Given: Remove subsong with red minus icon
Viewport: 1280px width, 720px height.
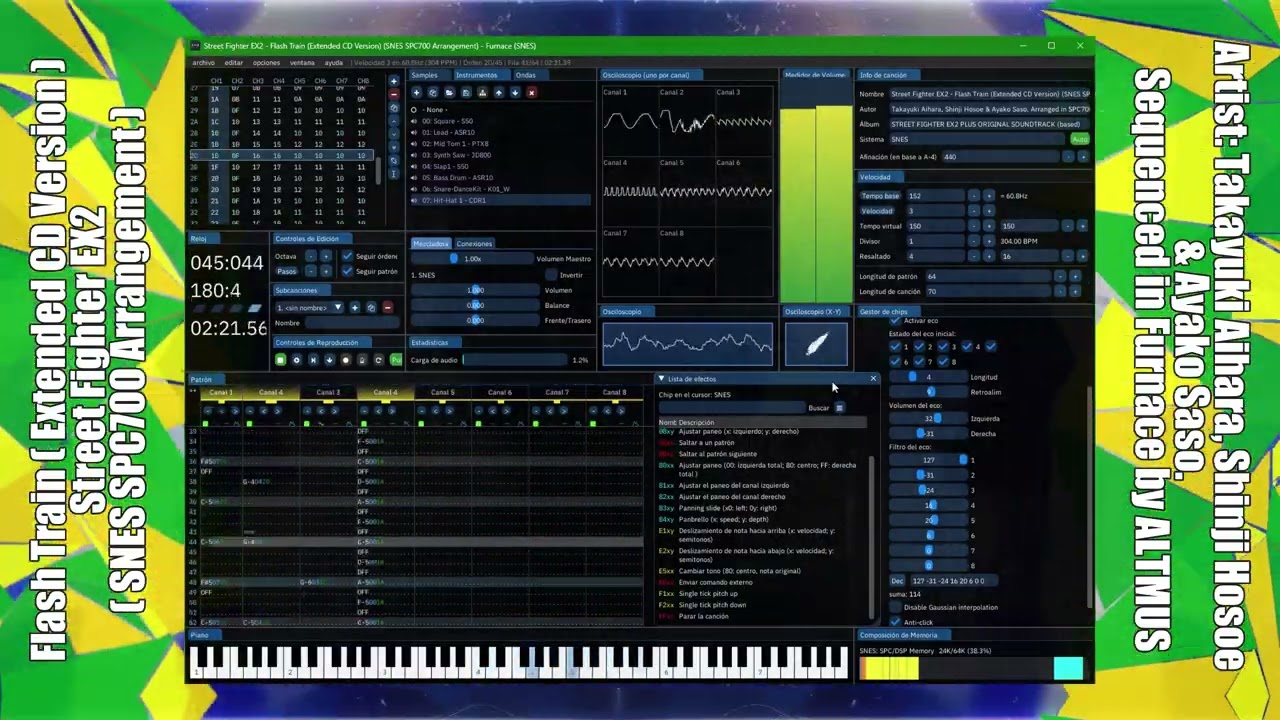Looking at the screenshot, I should click(x=388, y=307).
